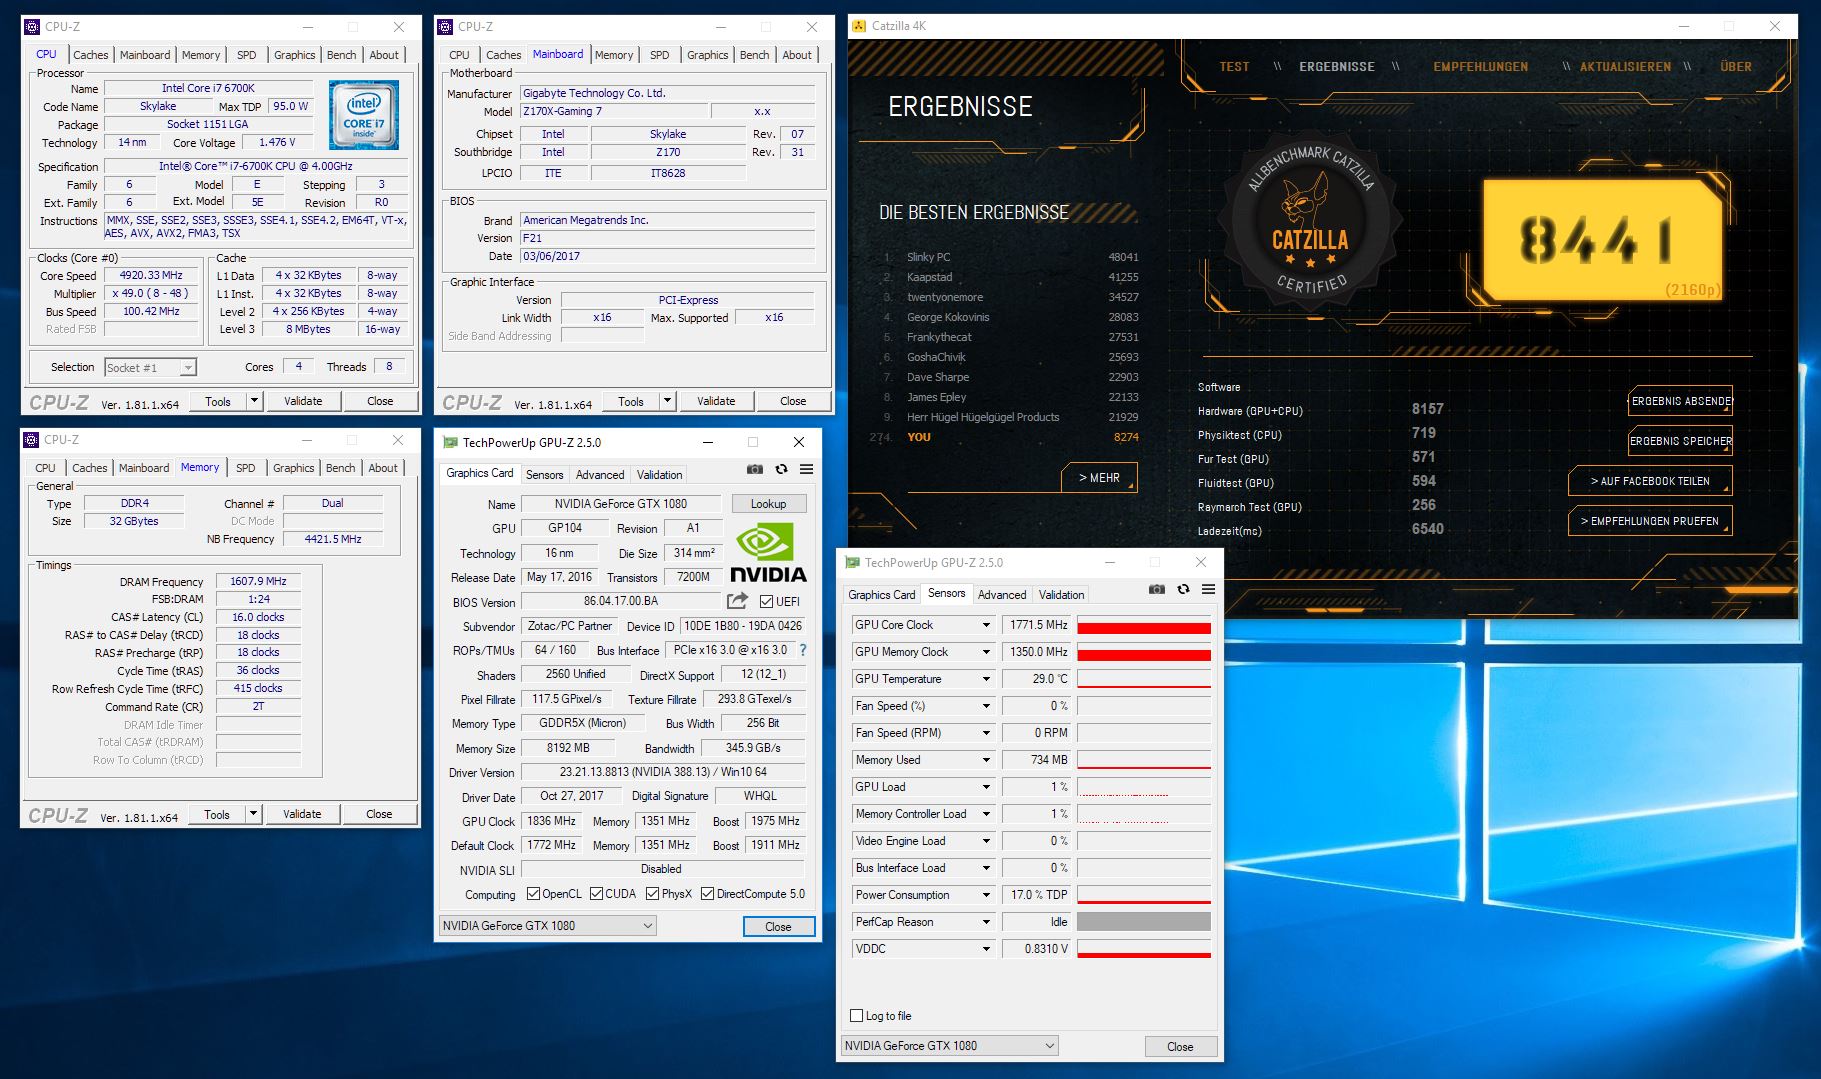This screenshot has height=1079, width=1821.
Task: Open GPU selector dropdown in GPU-Z Graphics Card window
Action: pos(547,926)
